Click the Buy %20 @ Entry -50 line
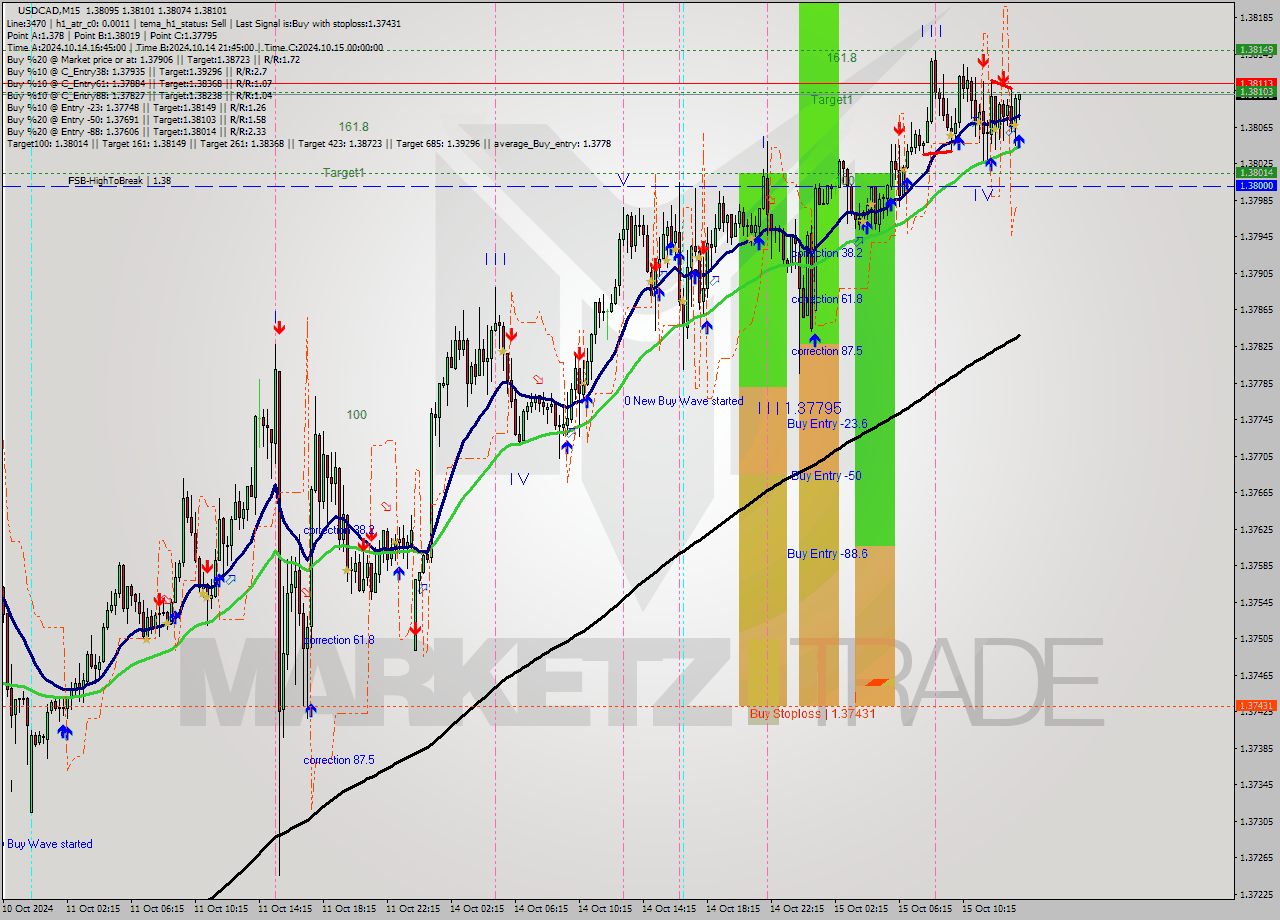The image size is (1280, 920). point(135,119)
